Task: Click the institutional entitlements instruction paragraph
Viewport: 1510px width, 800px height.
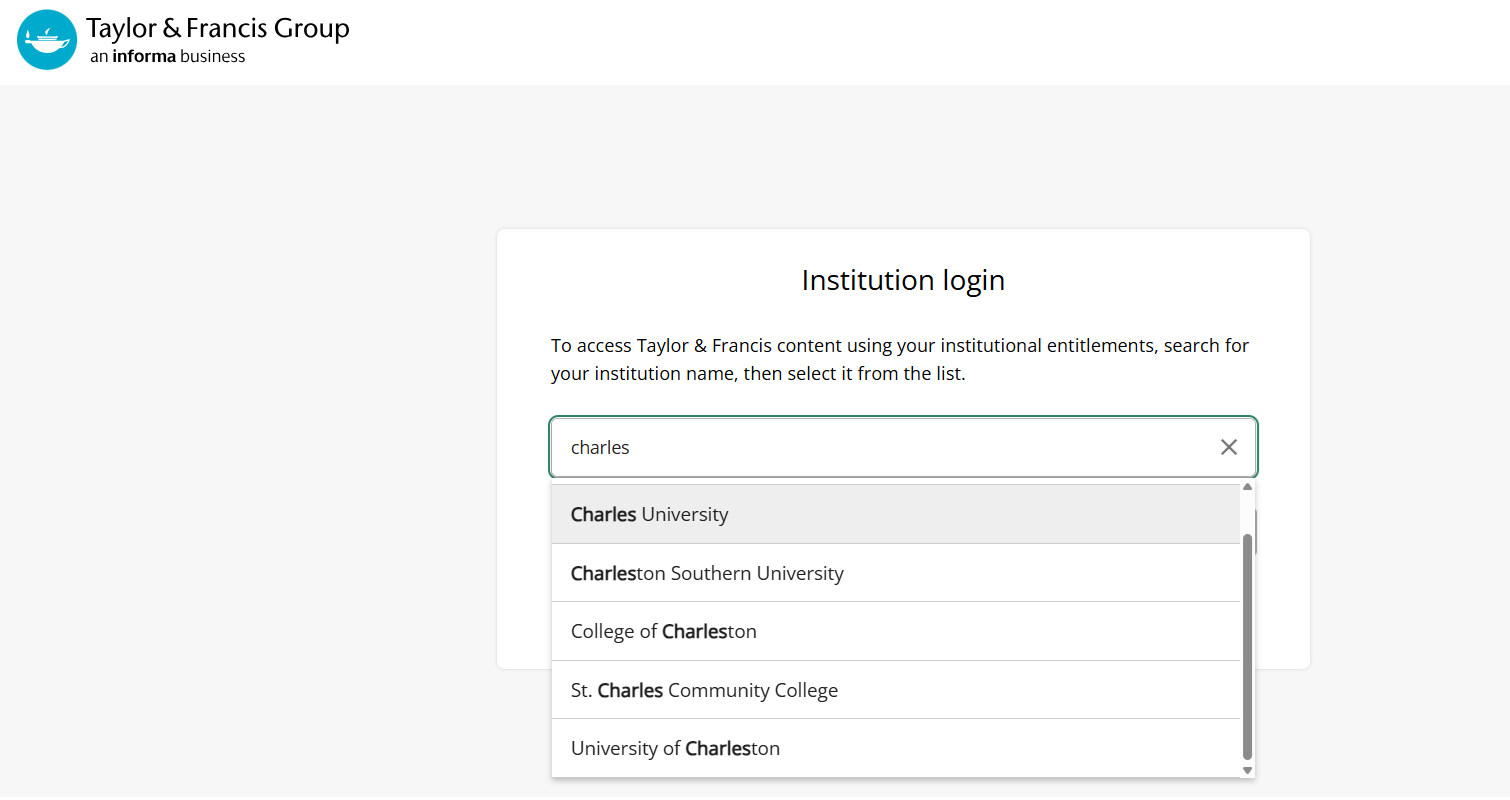Action: point(900,361)
